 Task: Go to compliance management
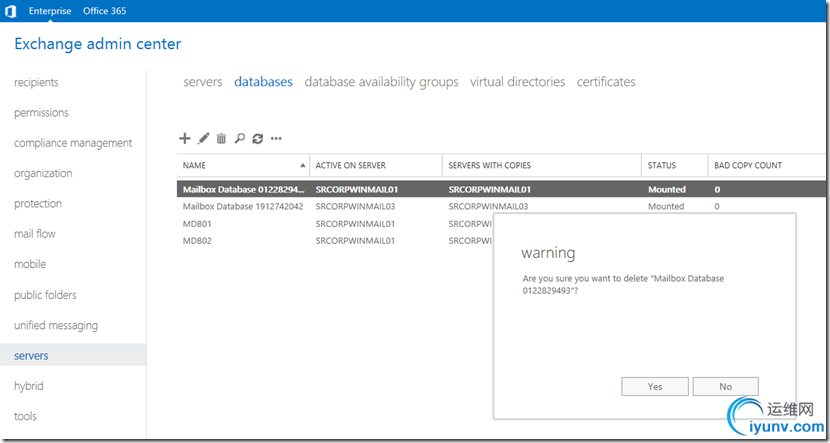tap(73, 143)
